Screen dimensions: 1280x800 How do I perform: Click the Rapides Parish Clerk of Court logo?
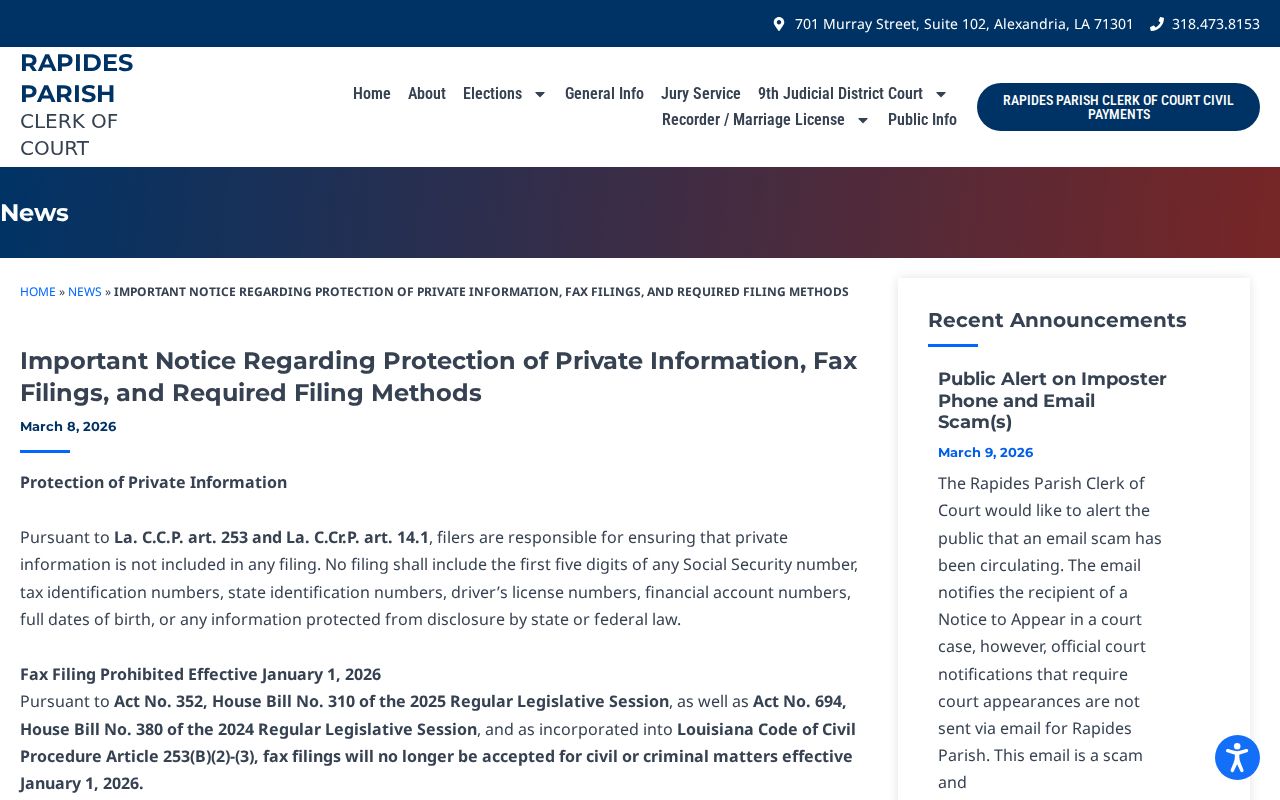click(x=77, y=105)
